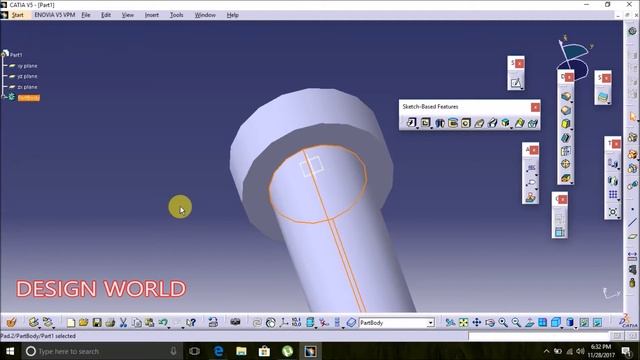Click Fit All In view icon
This screenshot has width=640, height=360.
coord(463,322)
